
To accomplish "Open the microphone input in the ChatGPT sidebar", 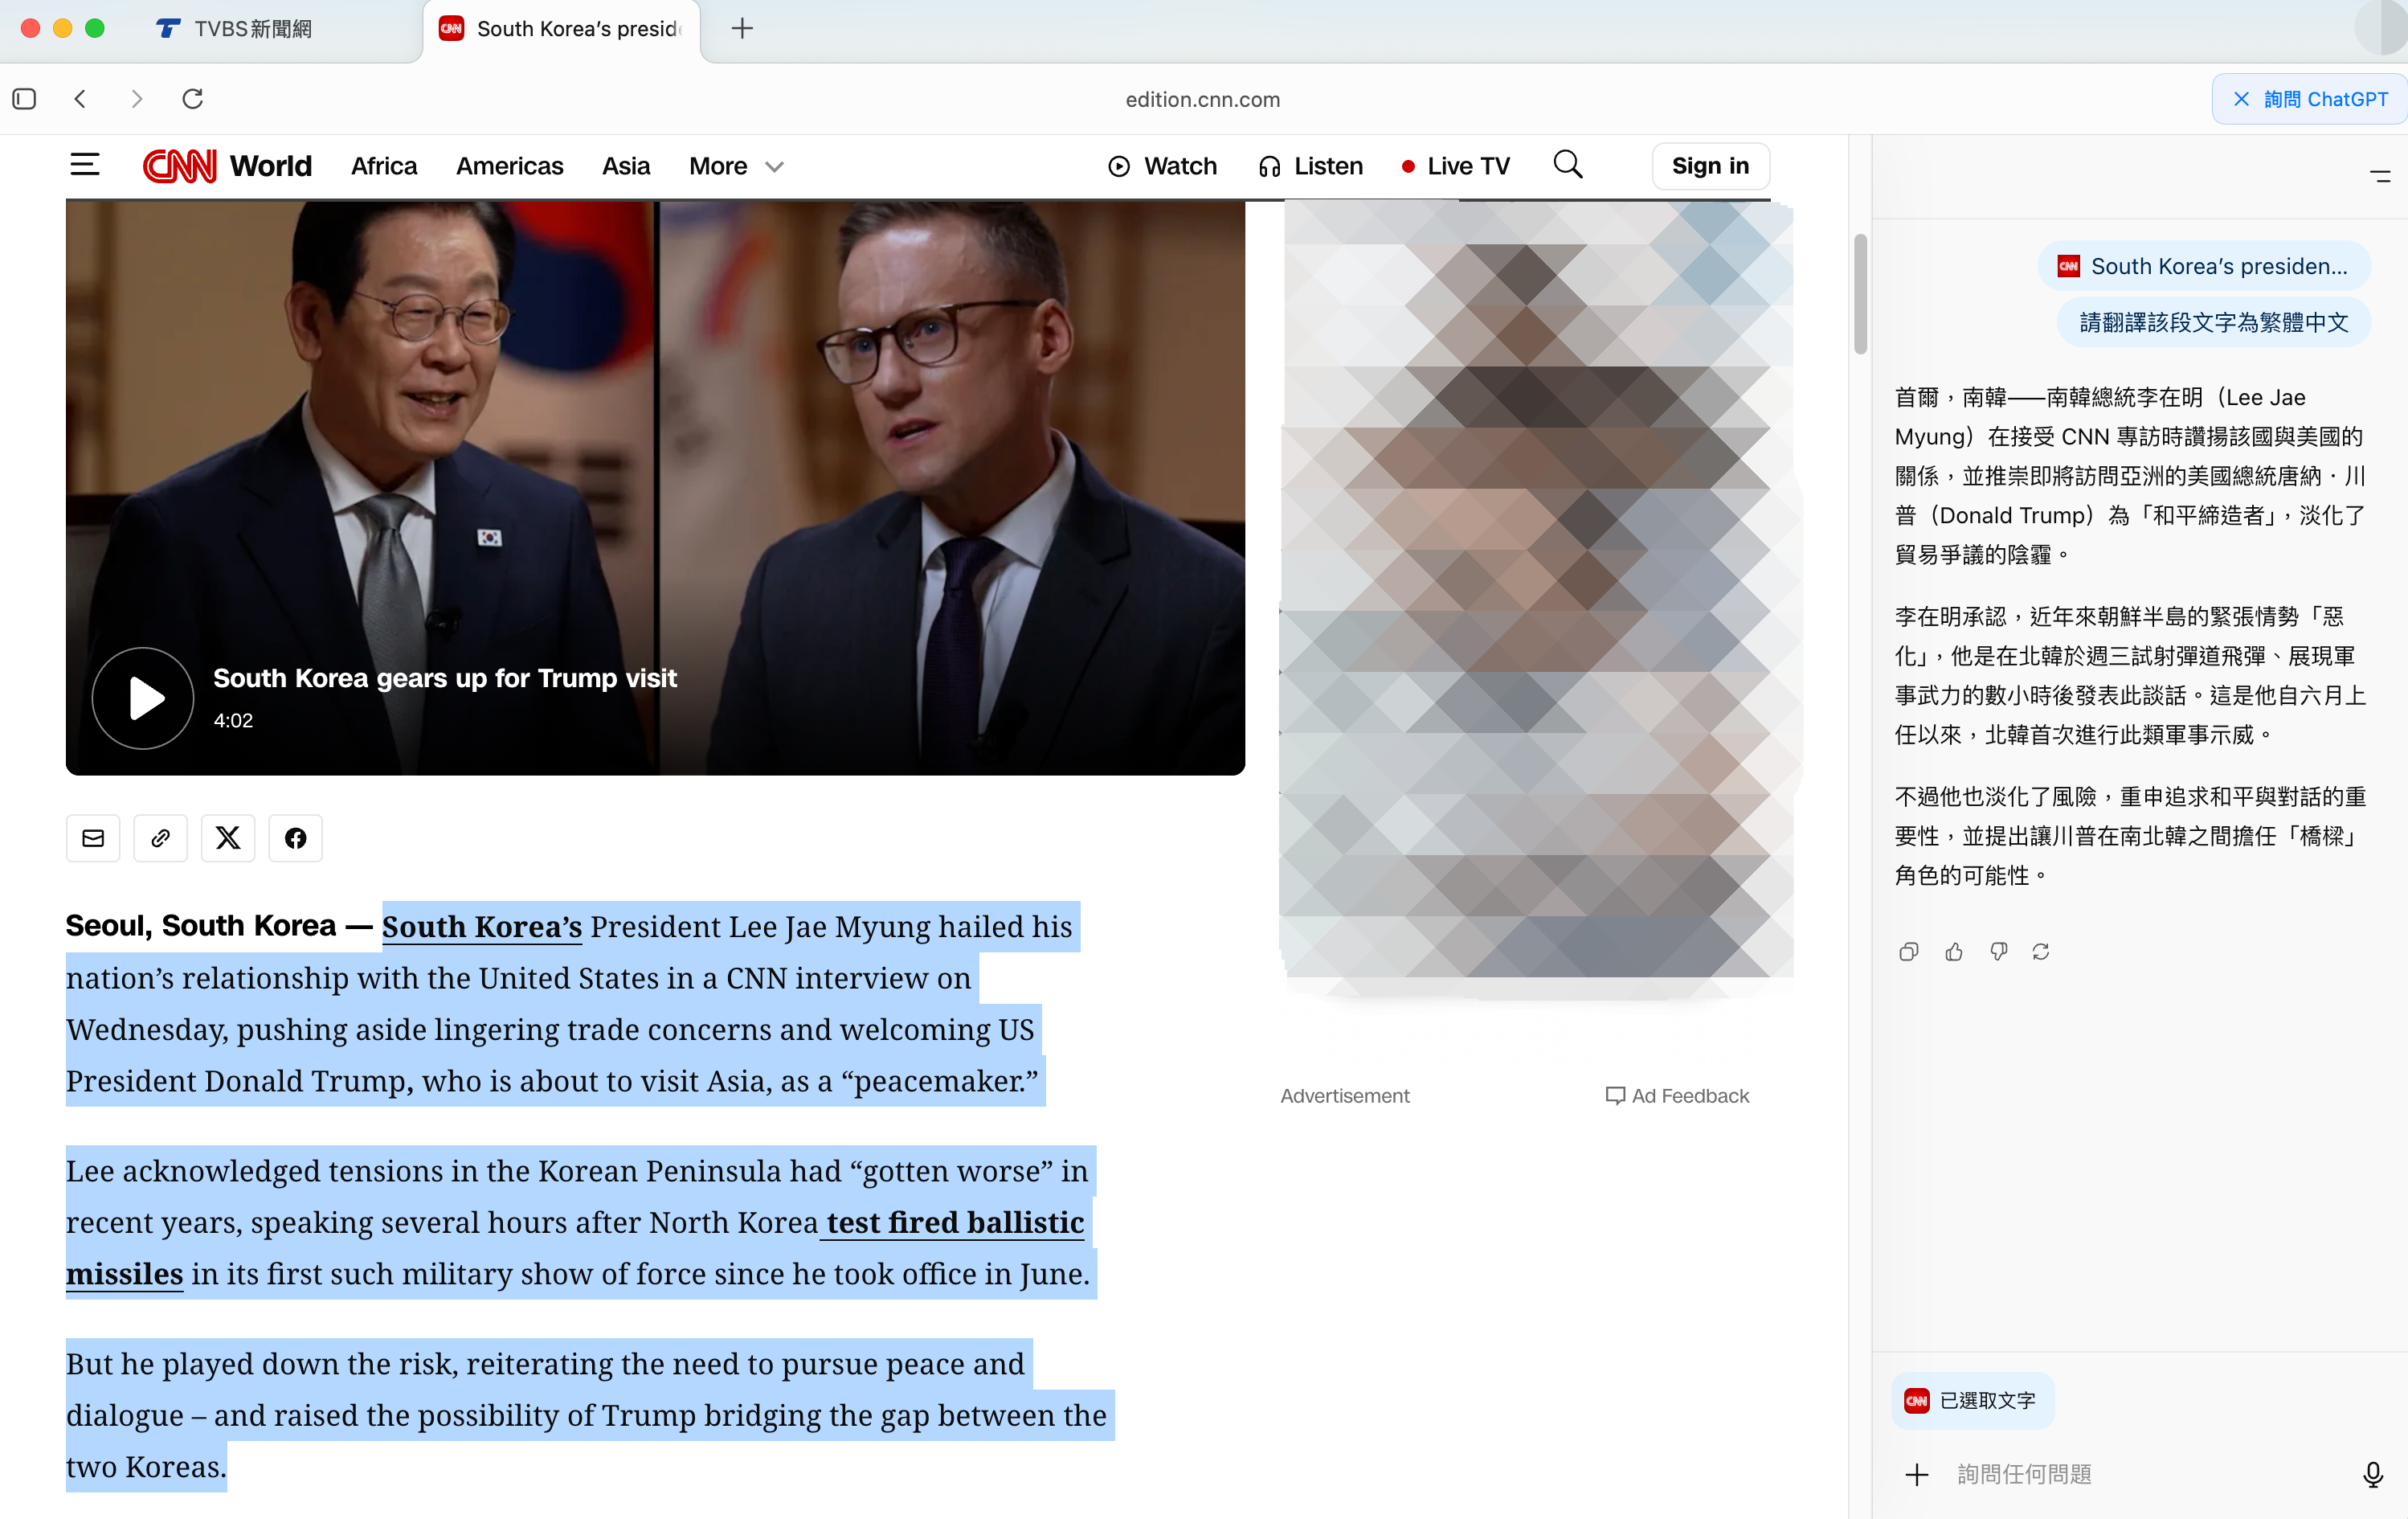I will (x=2373, y=1473).
